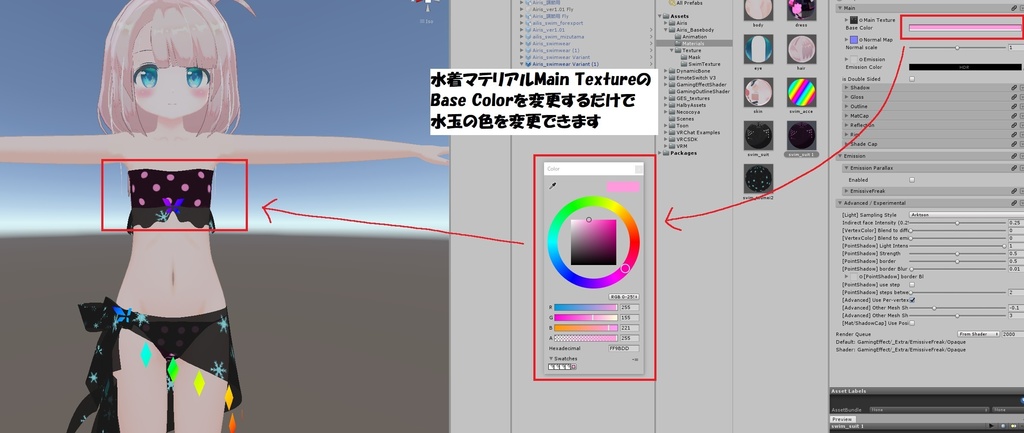Click the Hexadecimal color field

click(x=624, y=349)
